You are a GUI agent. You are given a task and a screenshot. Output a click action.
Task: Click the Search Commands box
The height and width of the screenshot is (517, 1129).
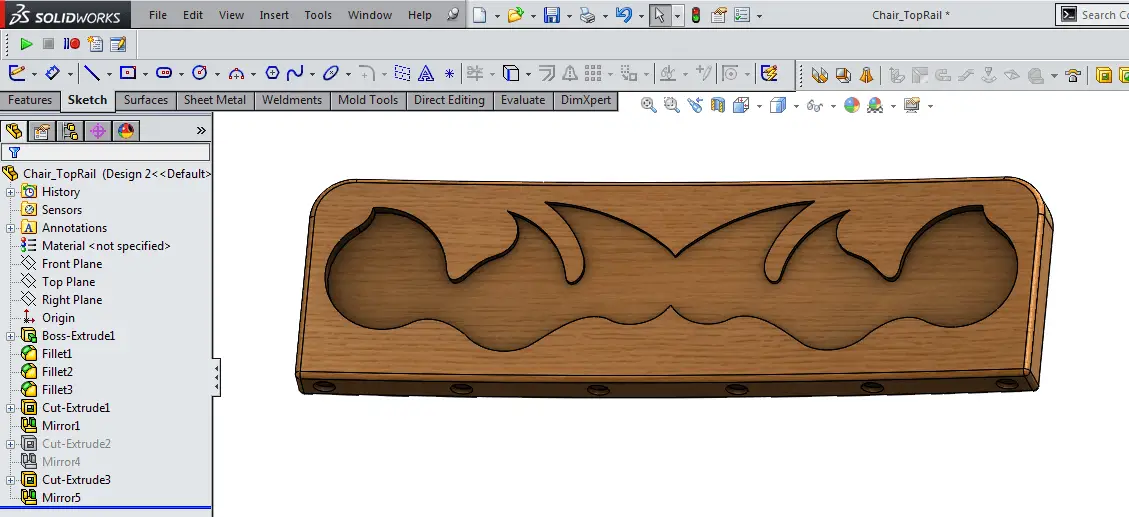[1100, 15]
